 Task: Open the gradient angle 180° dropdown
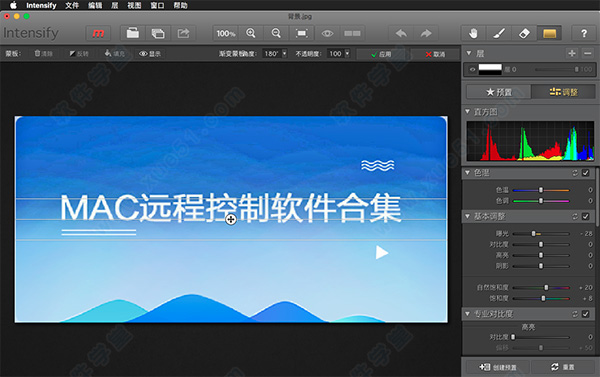coord(284,54)
